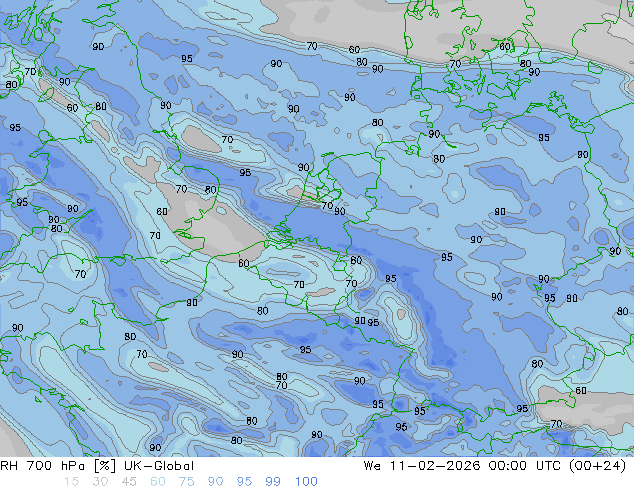Select the legend value 99
The height and width of the screenshot is (490, 634).
(273, 482)
